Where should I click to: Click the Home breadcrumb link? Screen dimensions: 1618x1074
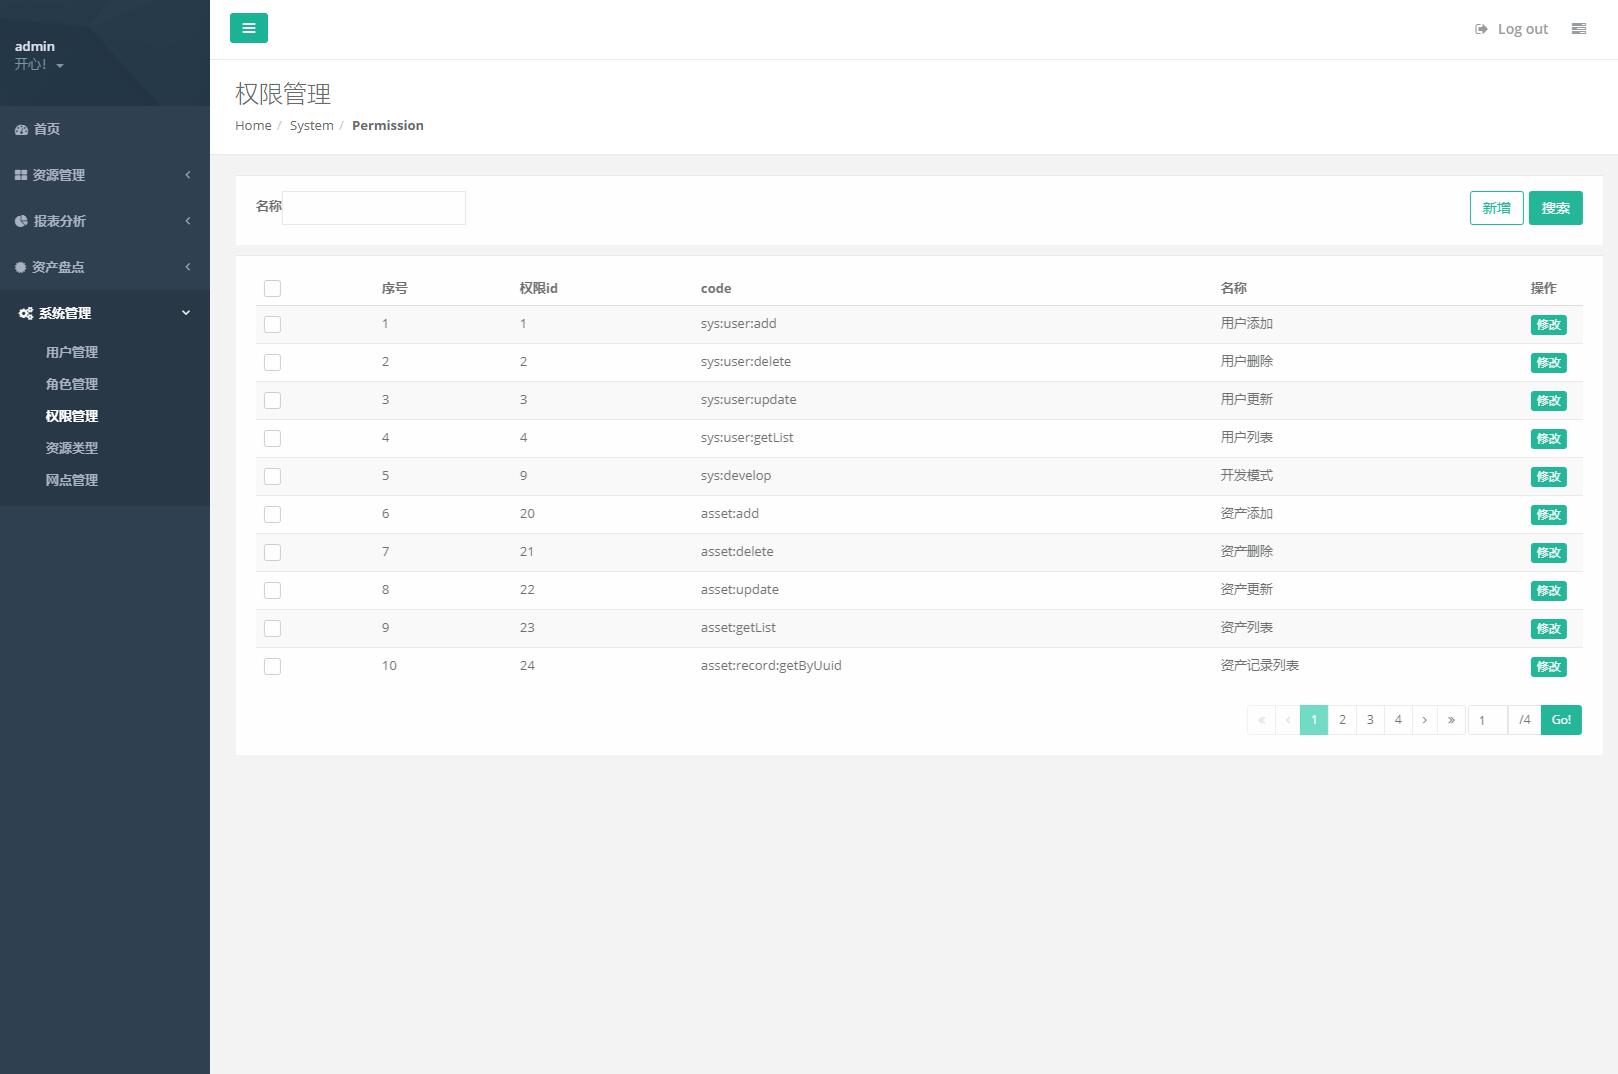click(253, 125)
